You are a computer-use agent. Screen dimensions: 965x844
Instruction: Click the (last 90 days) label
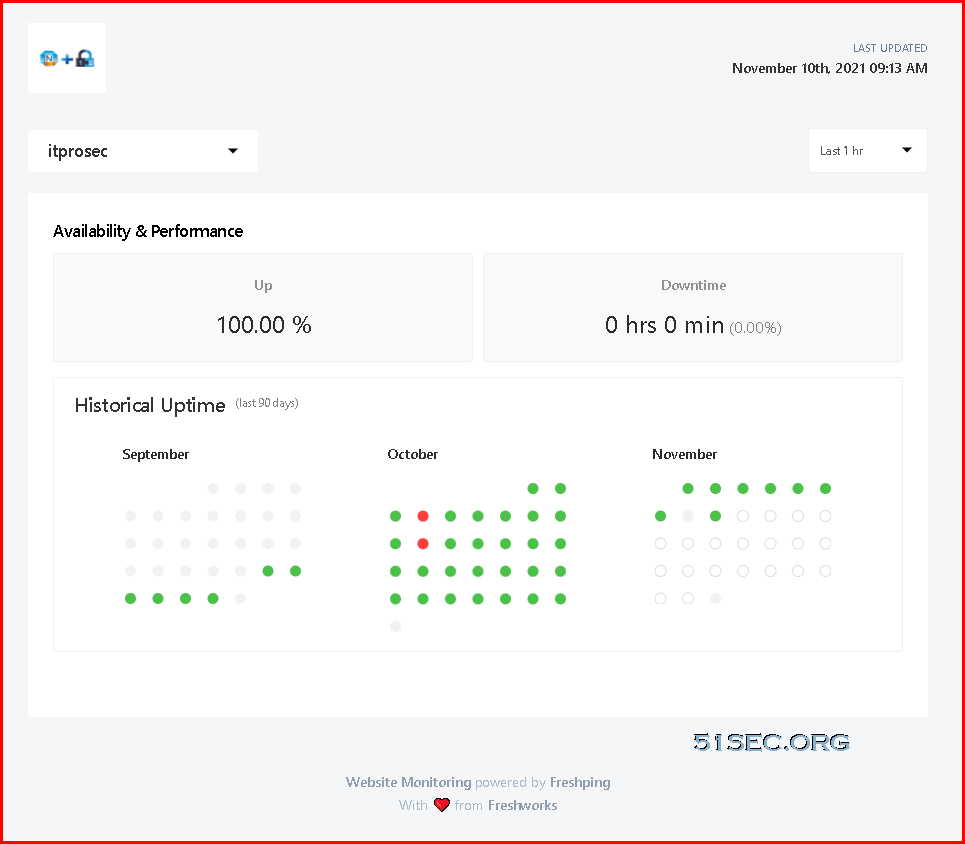[x=267, y=403]
